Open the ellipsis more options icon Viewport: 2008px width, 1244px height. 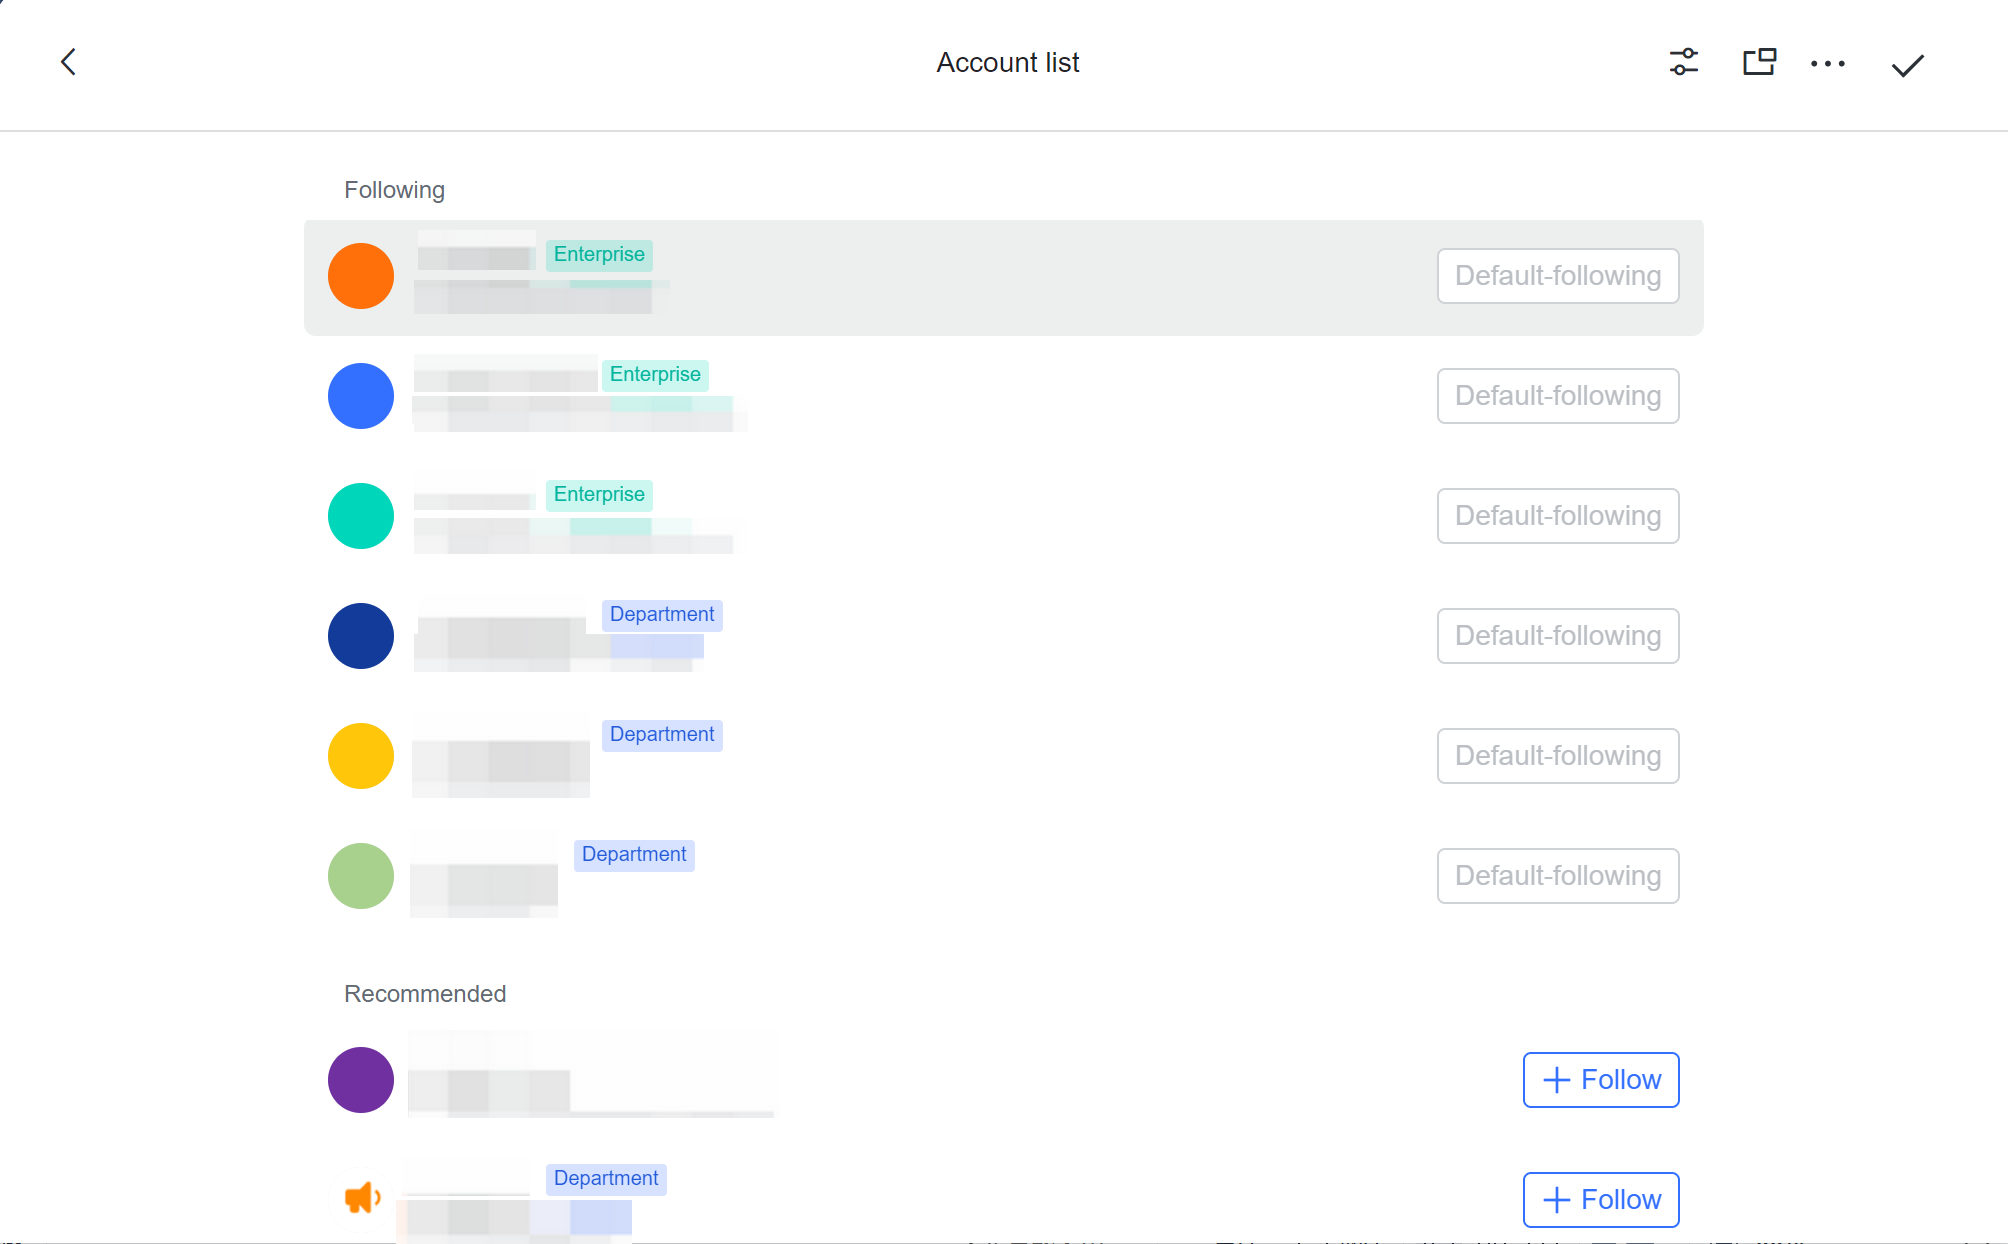[1829, 63]
